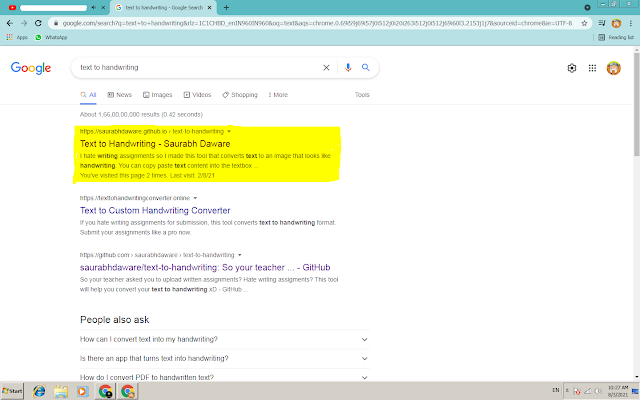
Task: Open options arrow beside github.com URL
Action: pyautogui.click(x=240, y=255)
